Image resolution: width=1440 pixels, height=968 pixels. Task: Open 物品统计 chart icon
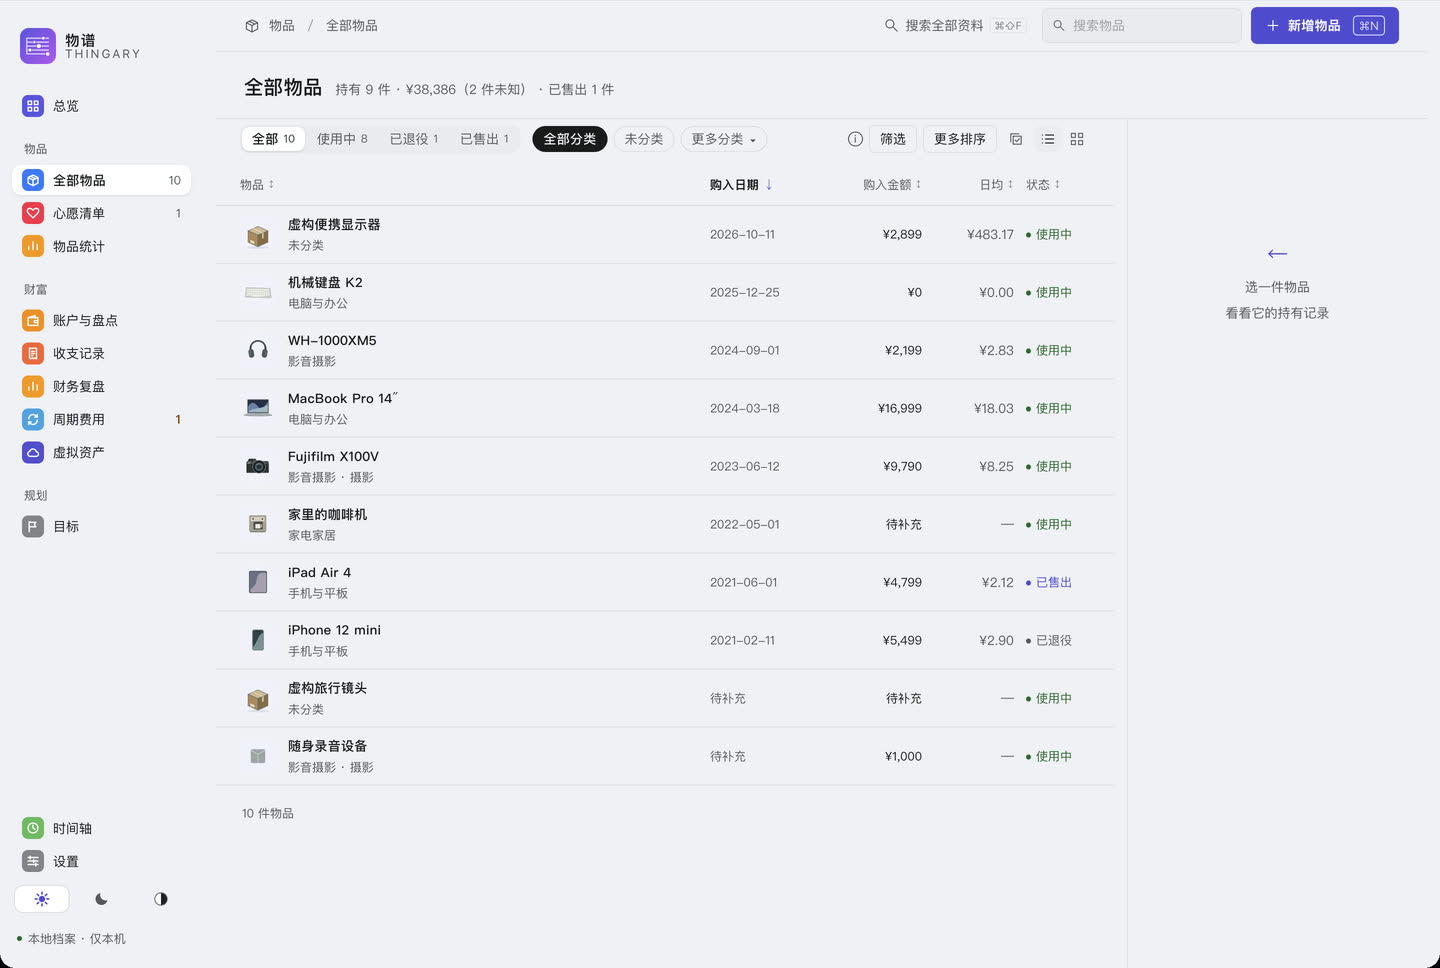33,246
